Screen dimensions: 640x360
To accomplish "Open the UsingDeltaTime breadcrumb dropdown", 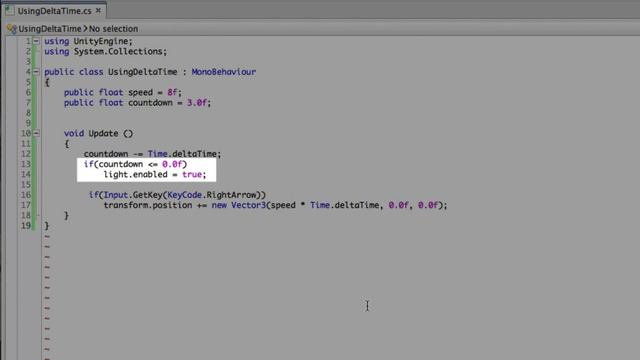I will click(50, 29).
